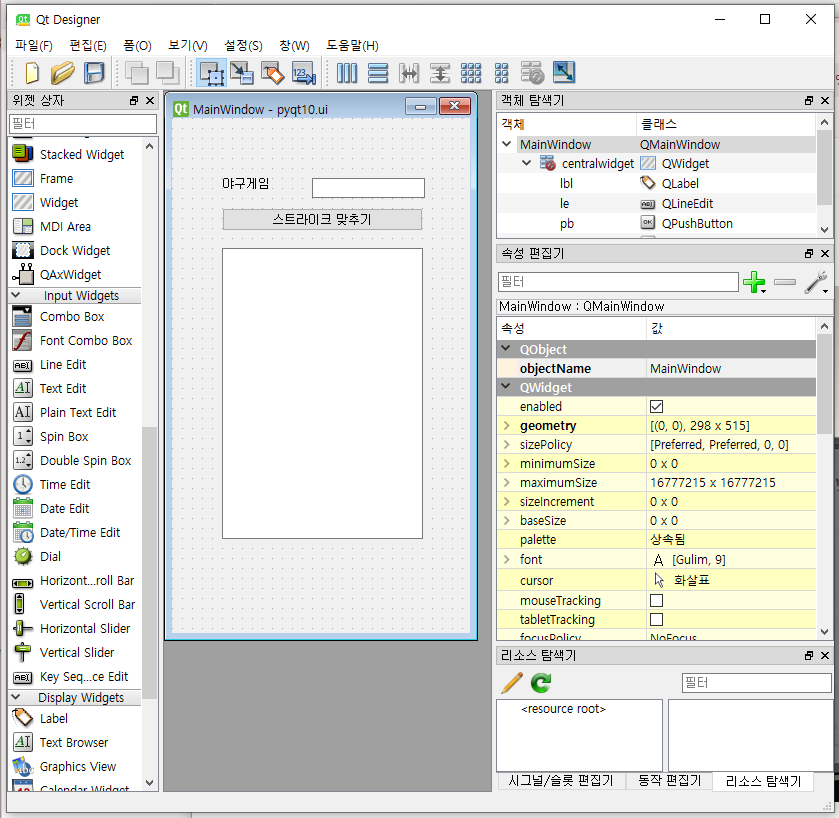Switch to 동작 편집기 tab
Image resolution: width=839 pixels, height=818 pixels.
pyautogui.click(x=669, y=781)
